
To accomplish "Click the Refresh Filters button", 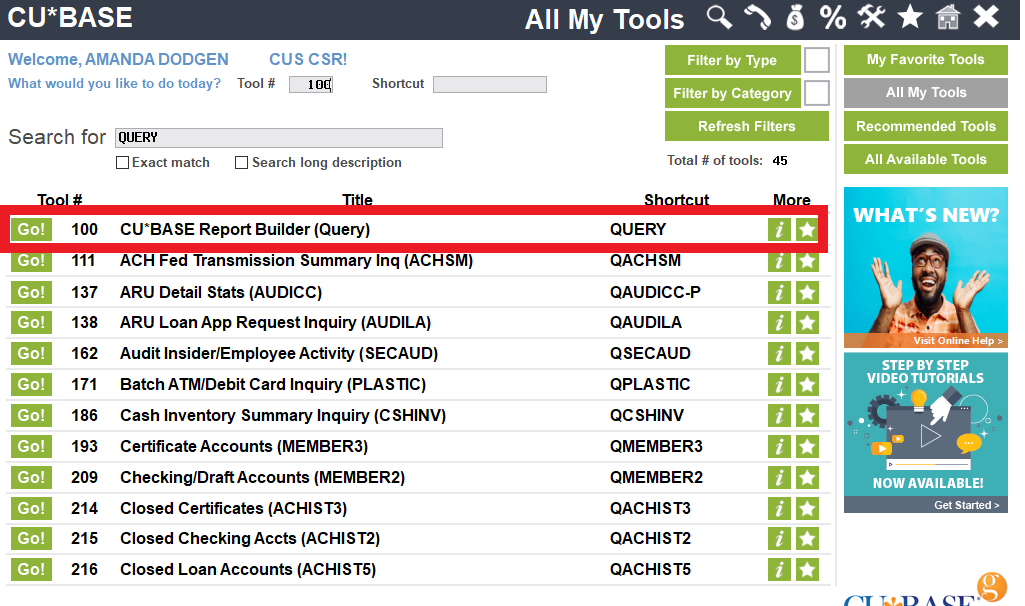I will pyautogui.click(x=747, y=126).
